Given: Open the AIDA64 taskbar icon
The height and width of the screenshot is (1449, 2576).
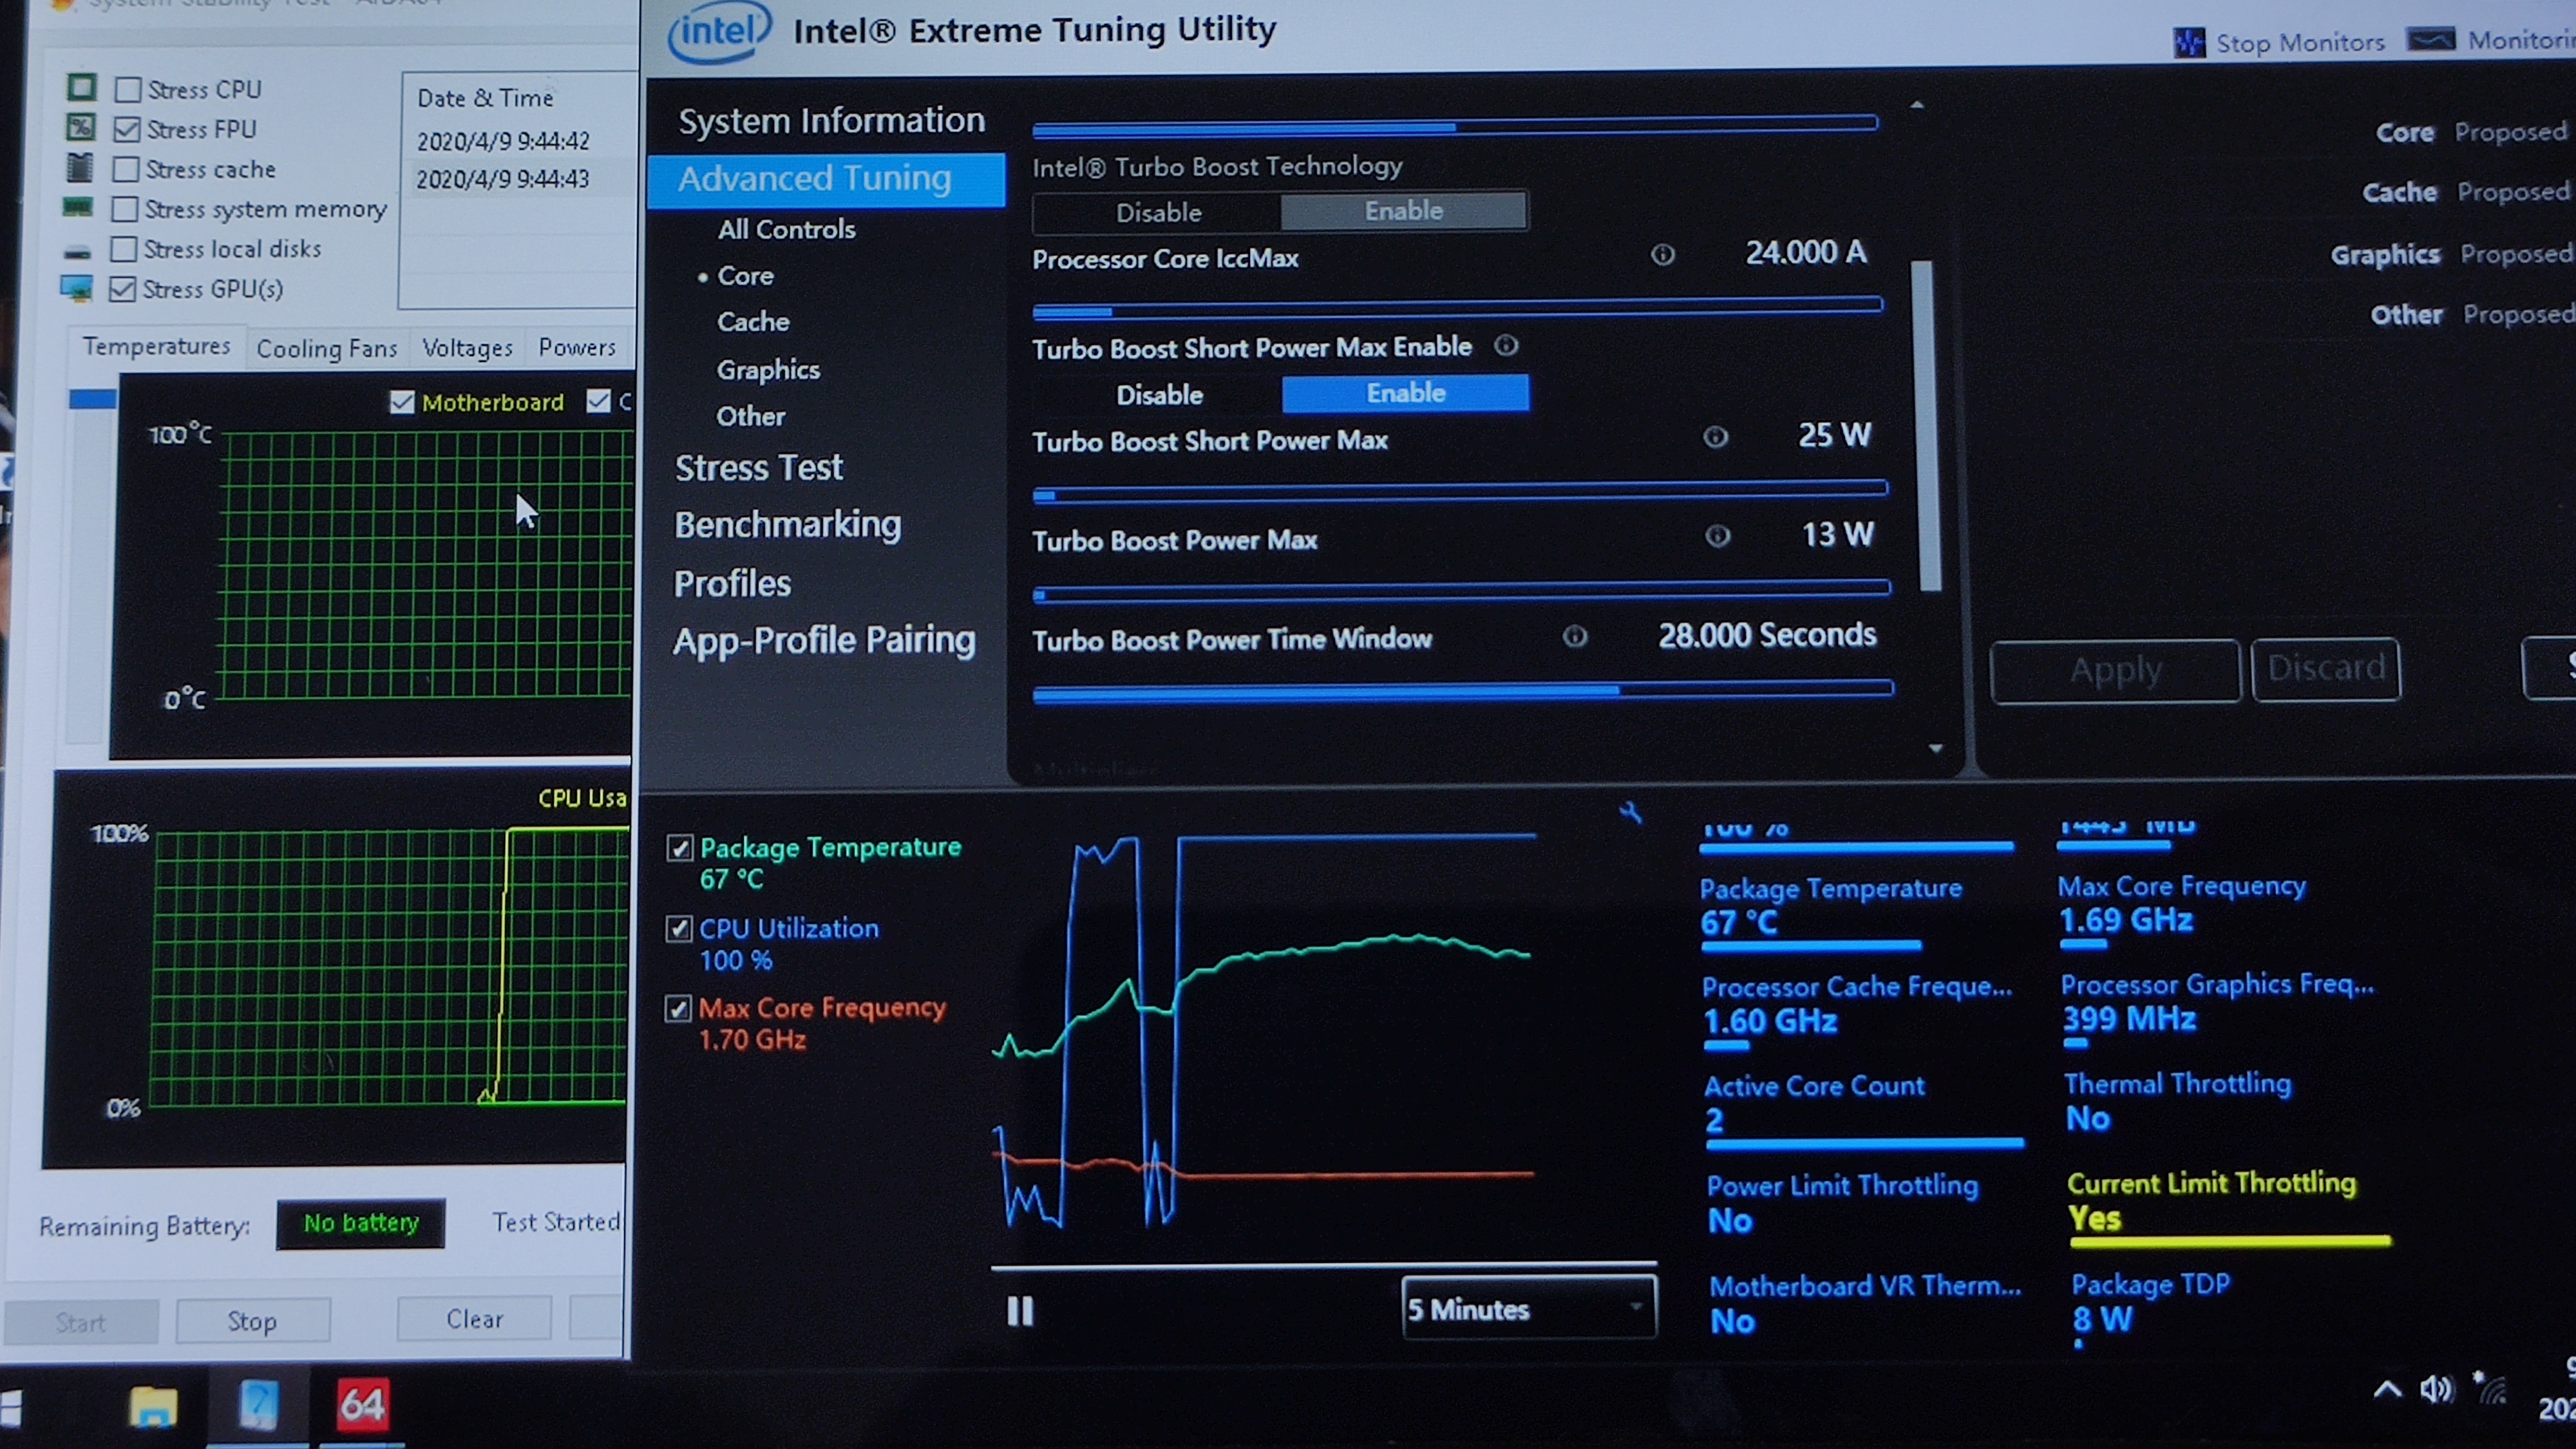Looking at the screenshot, I should tap(361, 1404).
